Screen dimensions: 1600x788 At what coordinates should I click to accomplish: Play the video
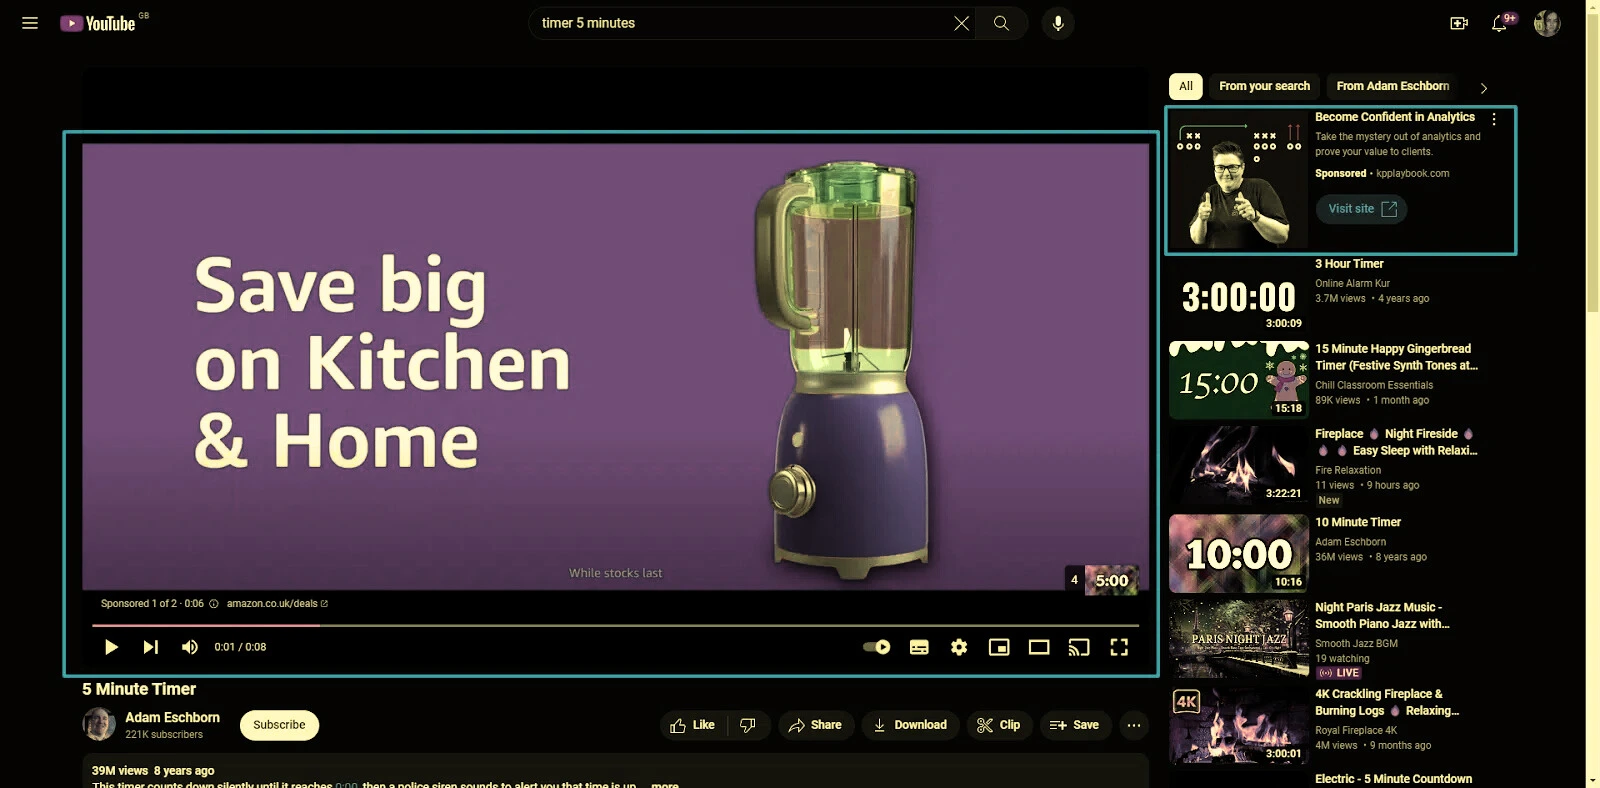pos(111,647)
